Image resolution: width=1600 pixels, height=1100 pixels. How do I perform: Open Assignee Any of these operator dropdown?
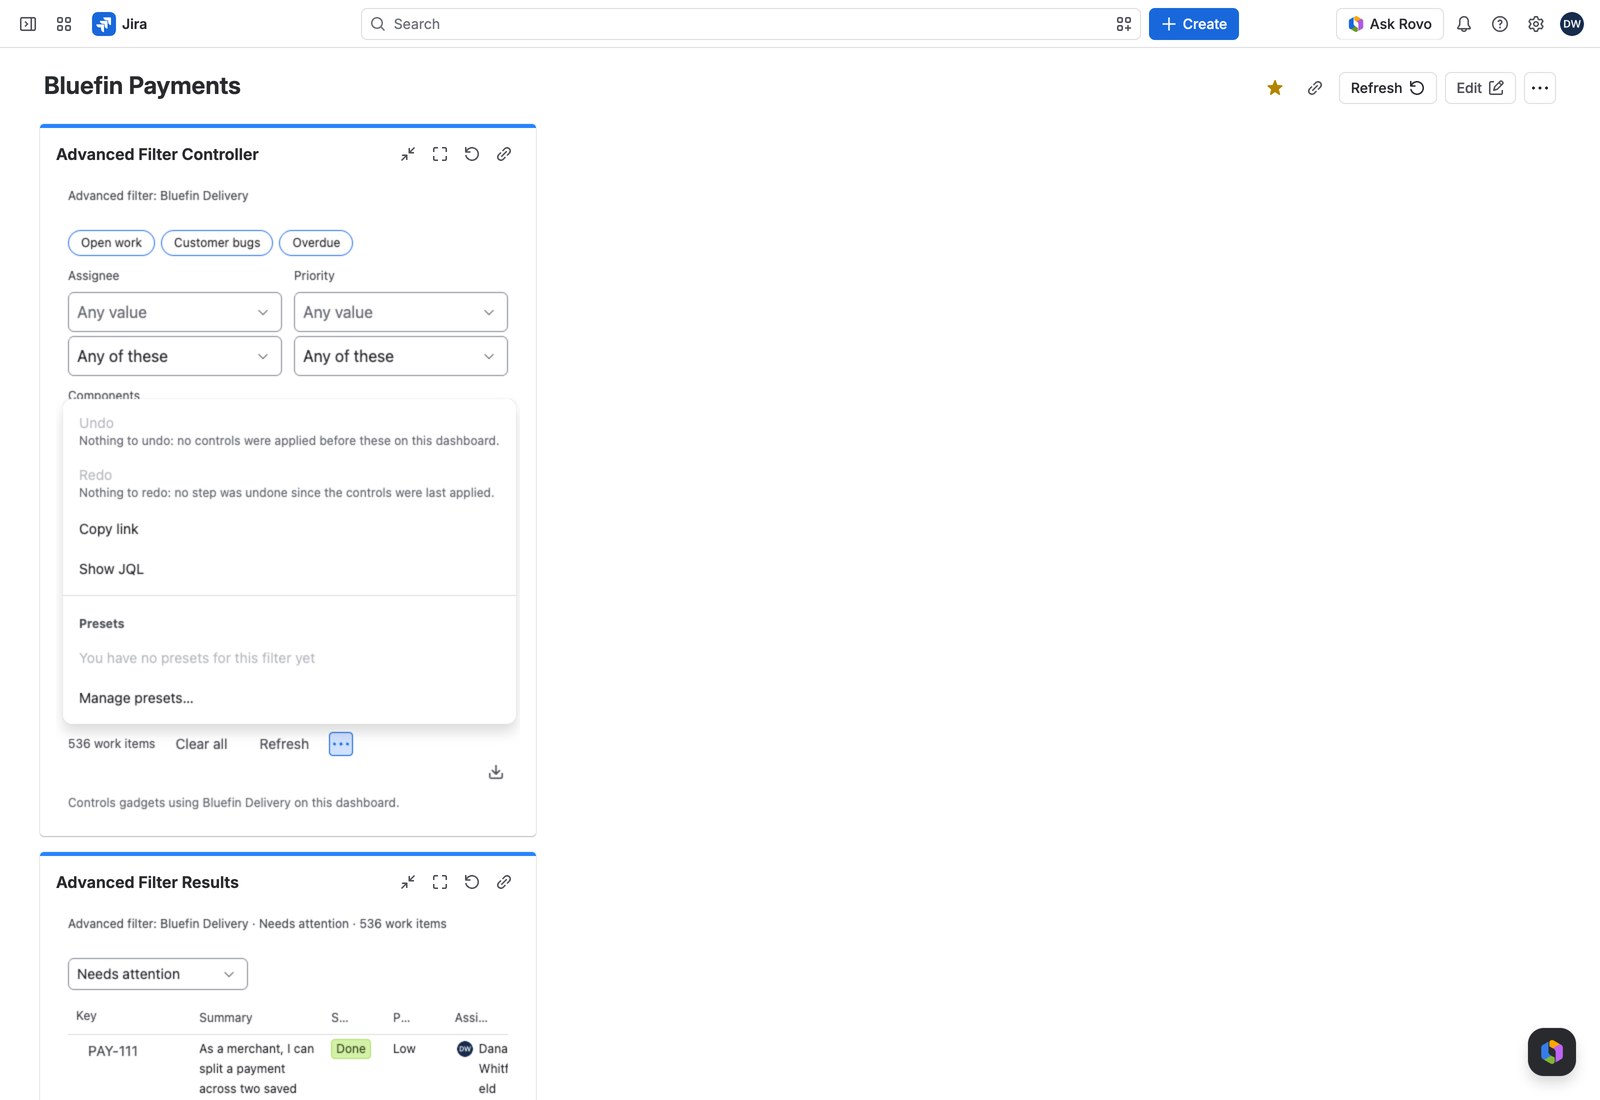[x=175, y=356]
